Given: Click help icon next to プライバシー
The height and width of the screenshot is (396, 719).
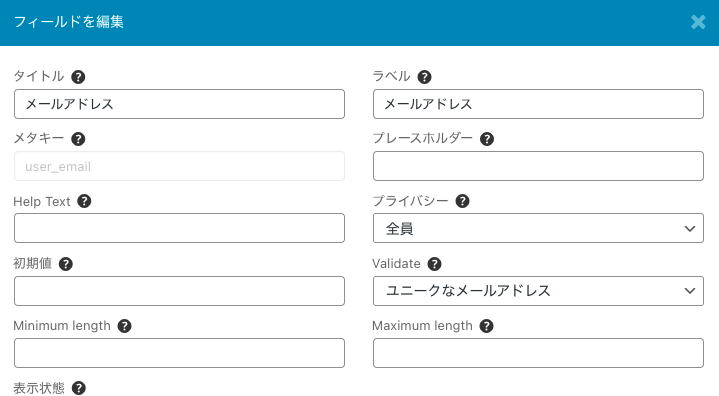Looking at the screenshot, I should (463, 201).
